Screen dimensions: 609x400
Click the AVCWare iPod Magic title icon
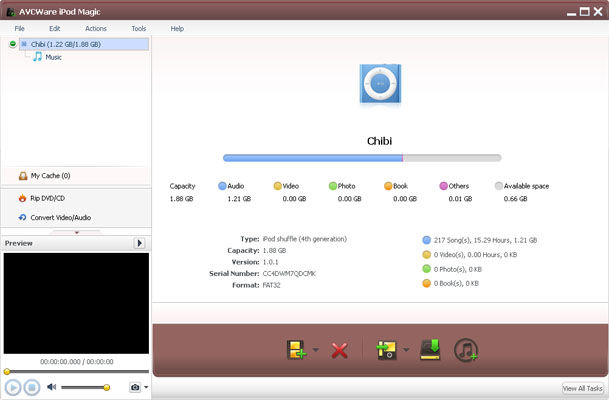10,12
